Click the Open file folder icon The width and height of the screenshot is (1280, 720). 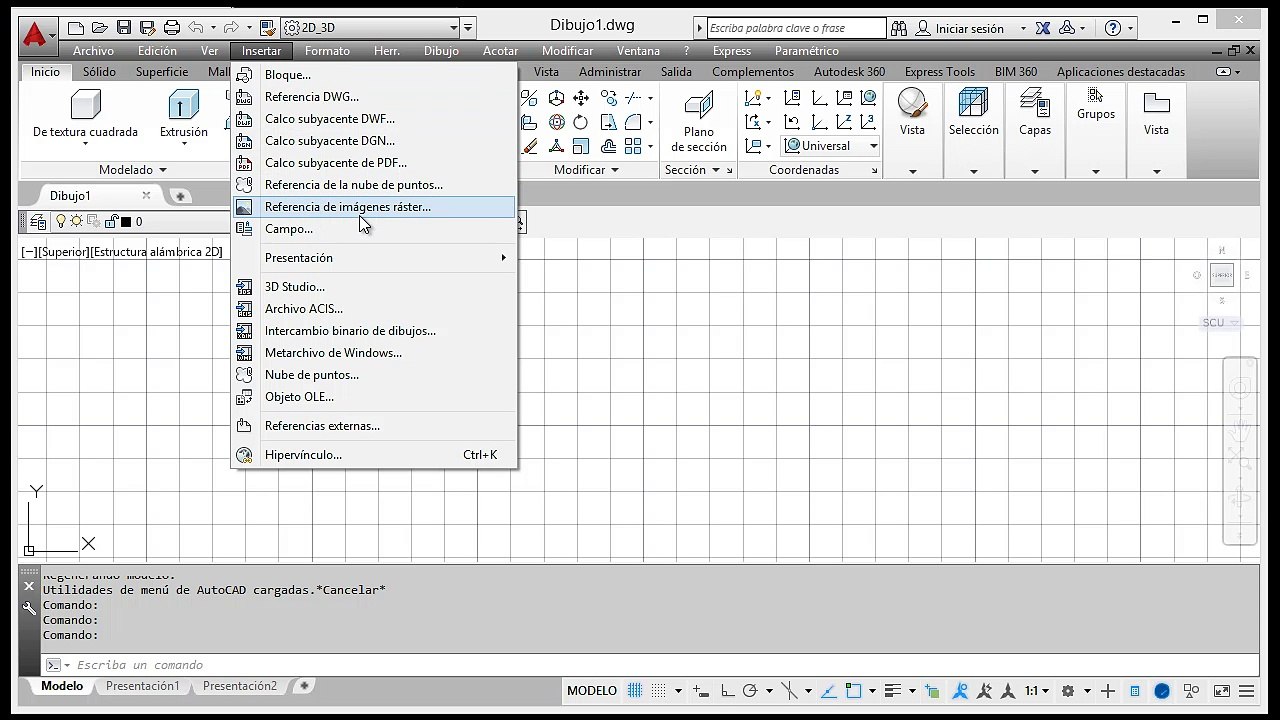[101, 28]
